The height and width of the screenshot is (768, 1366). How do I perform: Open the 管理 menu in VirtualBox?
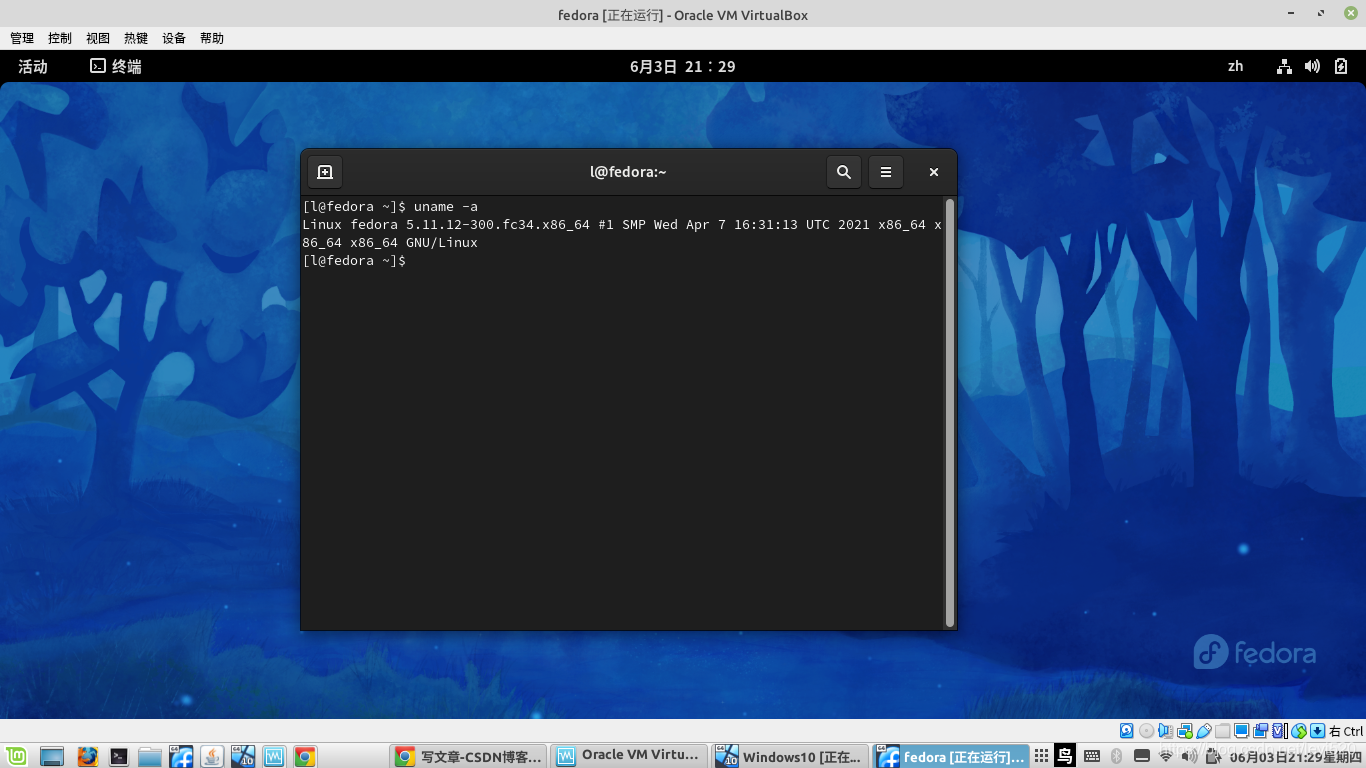pos(22,38)
